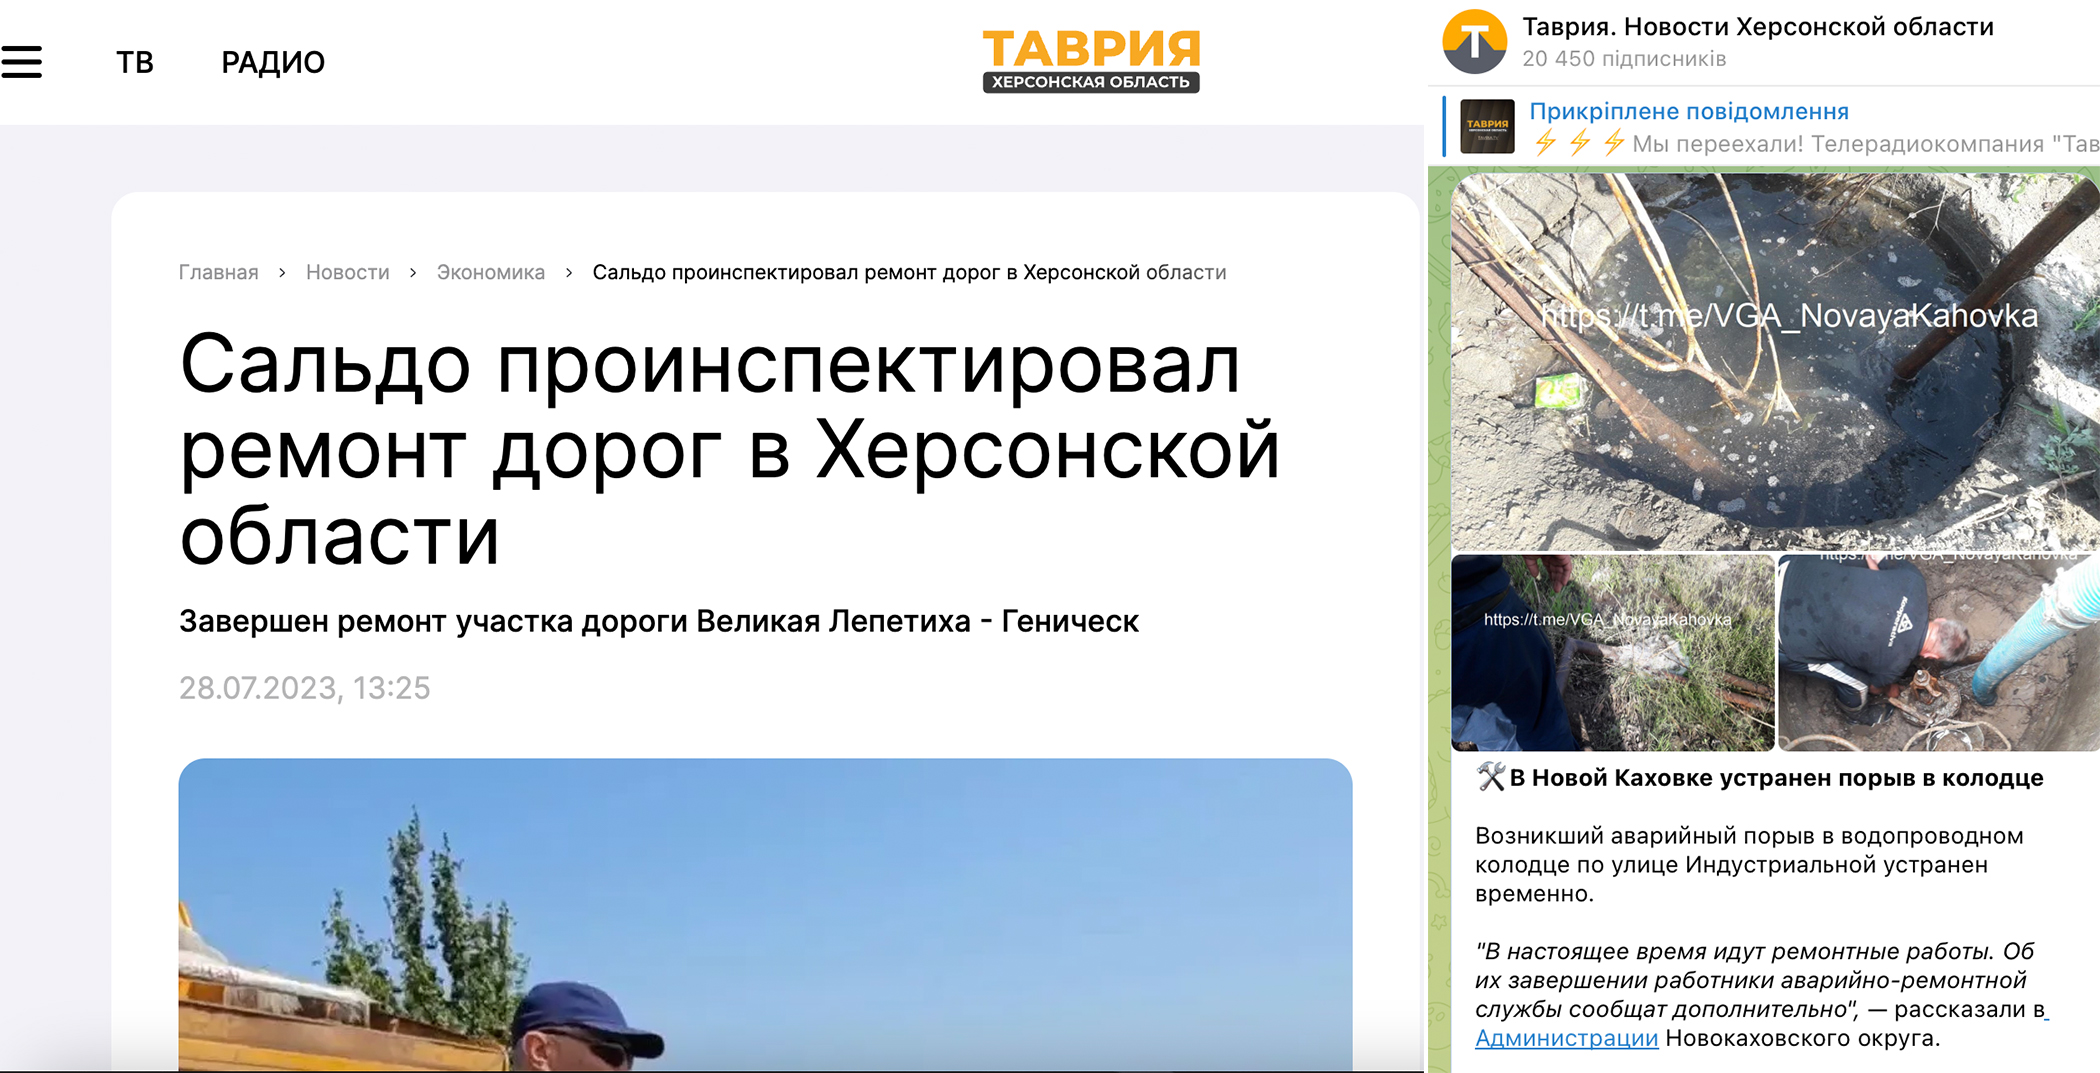Screen dimensions: 2100x1073
Task: Click channel title Таврия. Новости Херсонской области
Action: 1757,27
